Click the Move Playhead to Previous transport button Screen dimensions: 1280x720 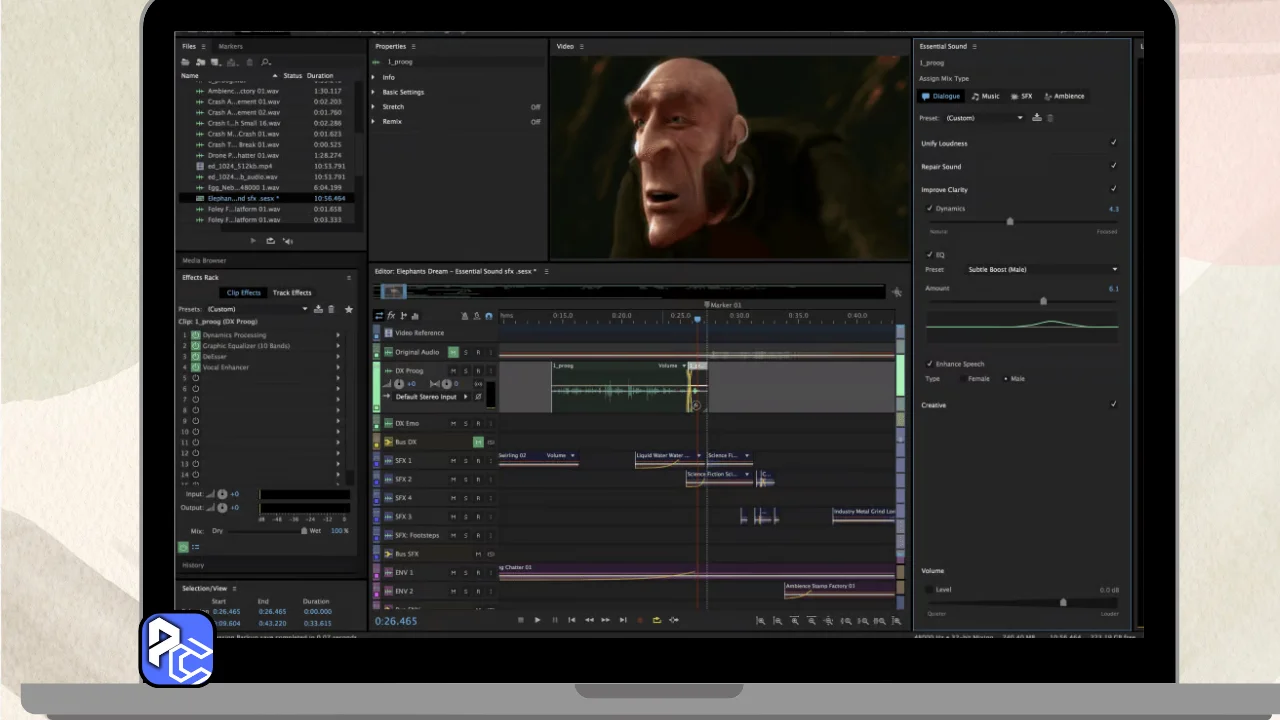(x=572, y=620)
